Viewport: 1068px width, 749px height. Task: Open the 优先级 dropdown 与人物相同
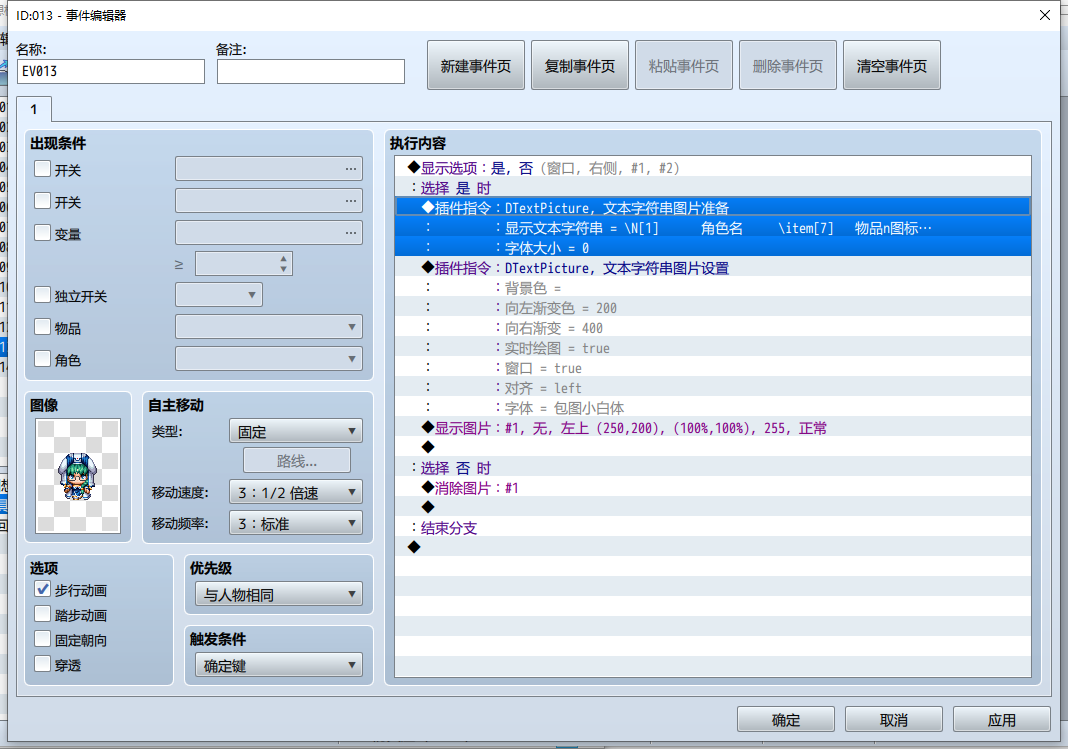coord(279,594)
